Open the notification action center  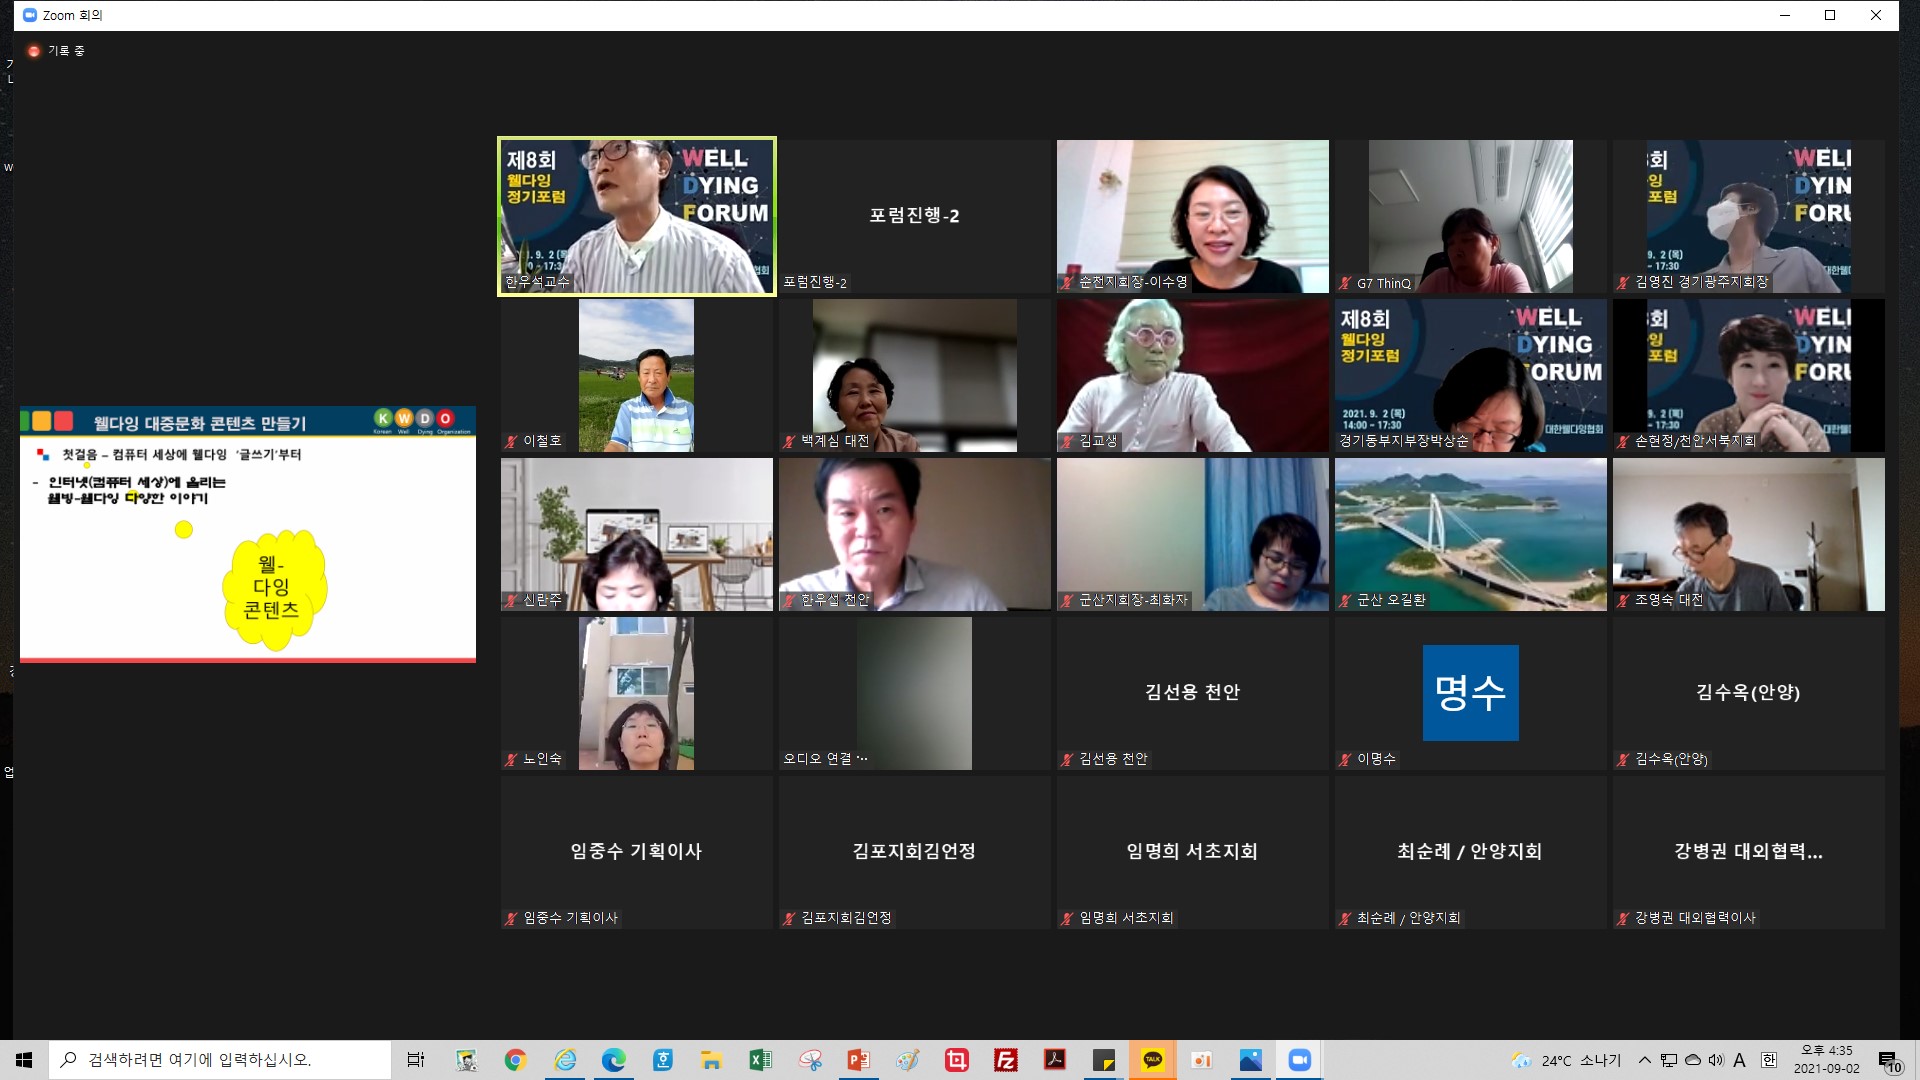click(1889, 1061)
